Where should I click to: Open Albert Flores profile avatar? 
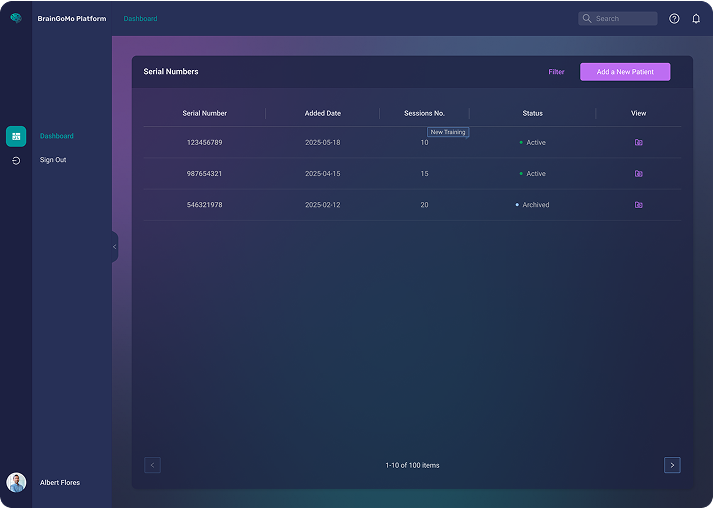coord(16,483)
